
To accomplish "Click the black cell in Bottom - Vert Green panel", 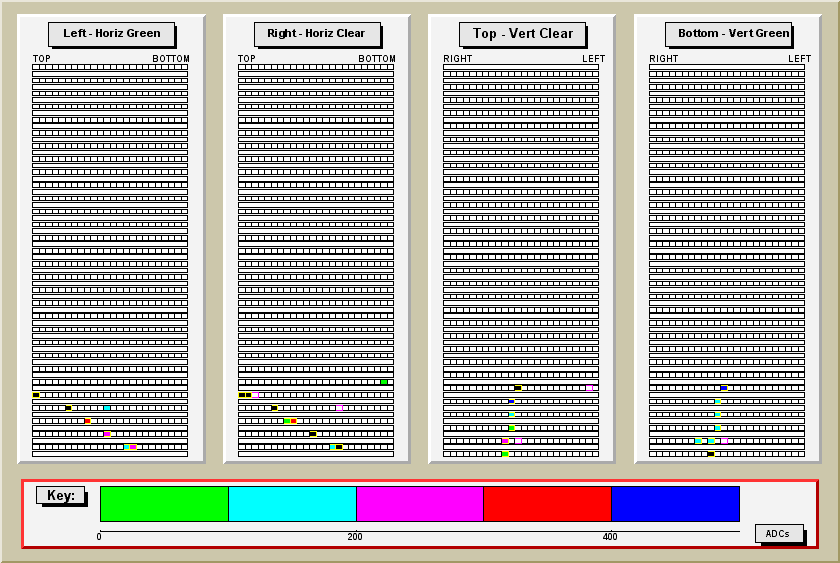I will pyautogui.click(x=711, y=454).
